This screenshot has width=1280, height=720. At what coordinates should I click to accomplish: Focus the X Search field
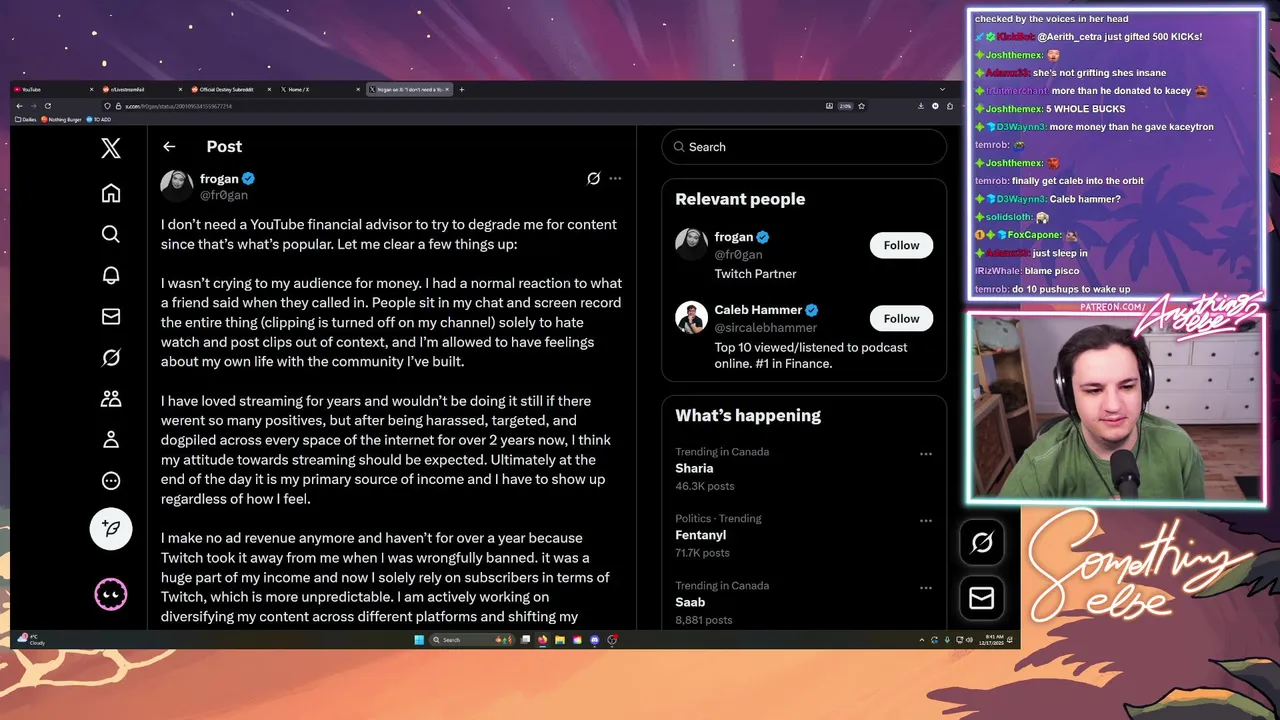[804, 147]
